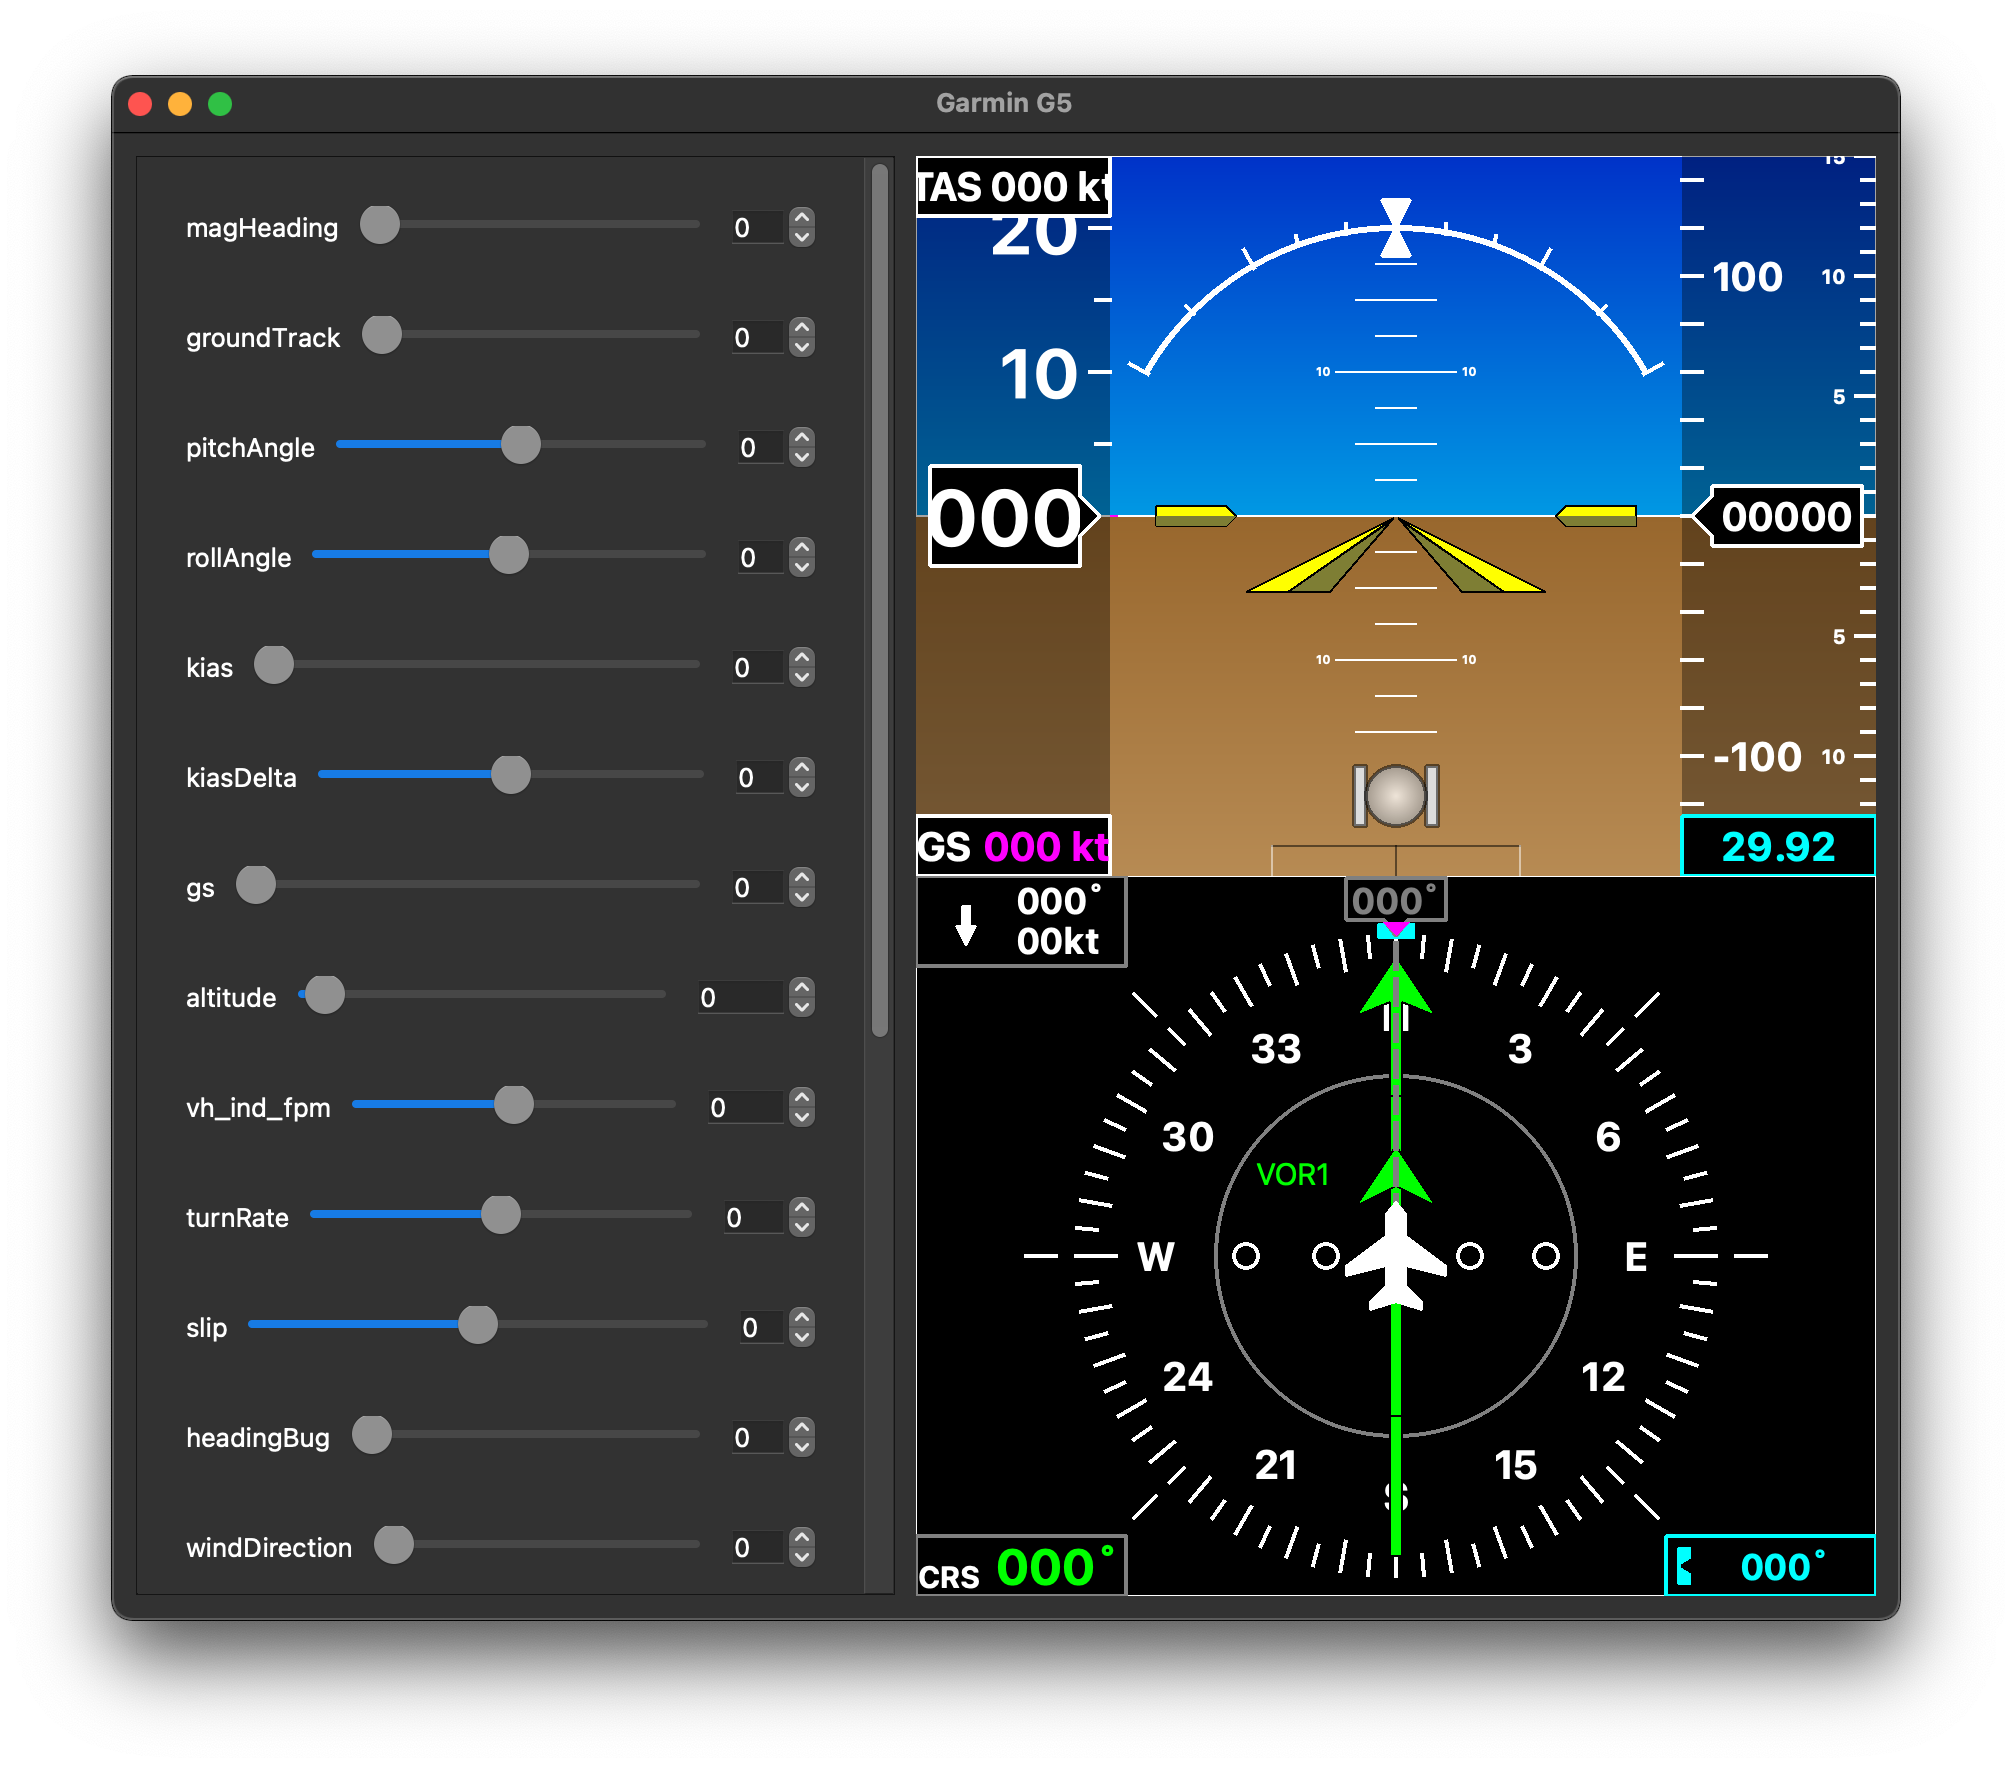Click the parameter panel vertical scrollbar
Image resolution: width=2012 pixels, height=1768 pixels.
880,600
